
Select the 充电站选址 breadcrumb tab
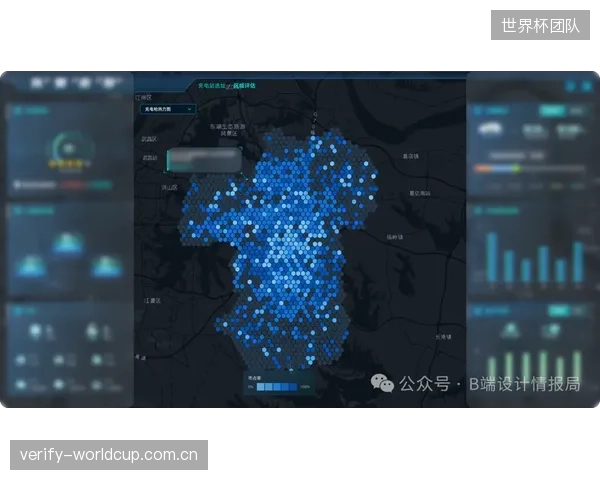tap(211, 86)
